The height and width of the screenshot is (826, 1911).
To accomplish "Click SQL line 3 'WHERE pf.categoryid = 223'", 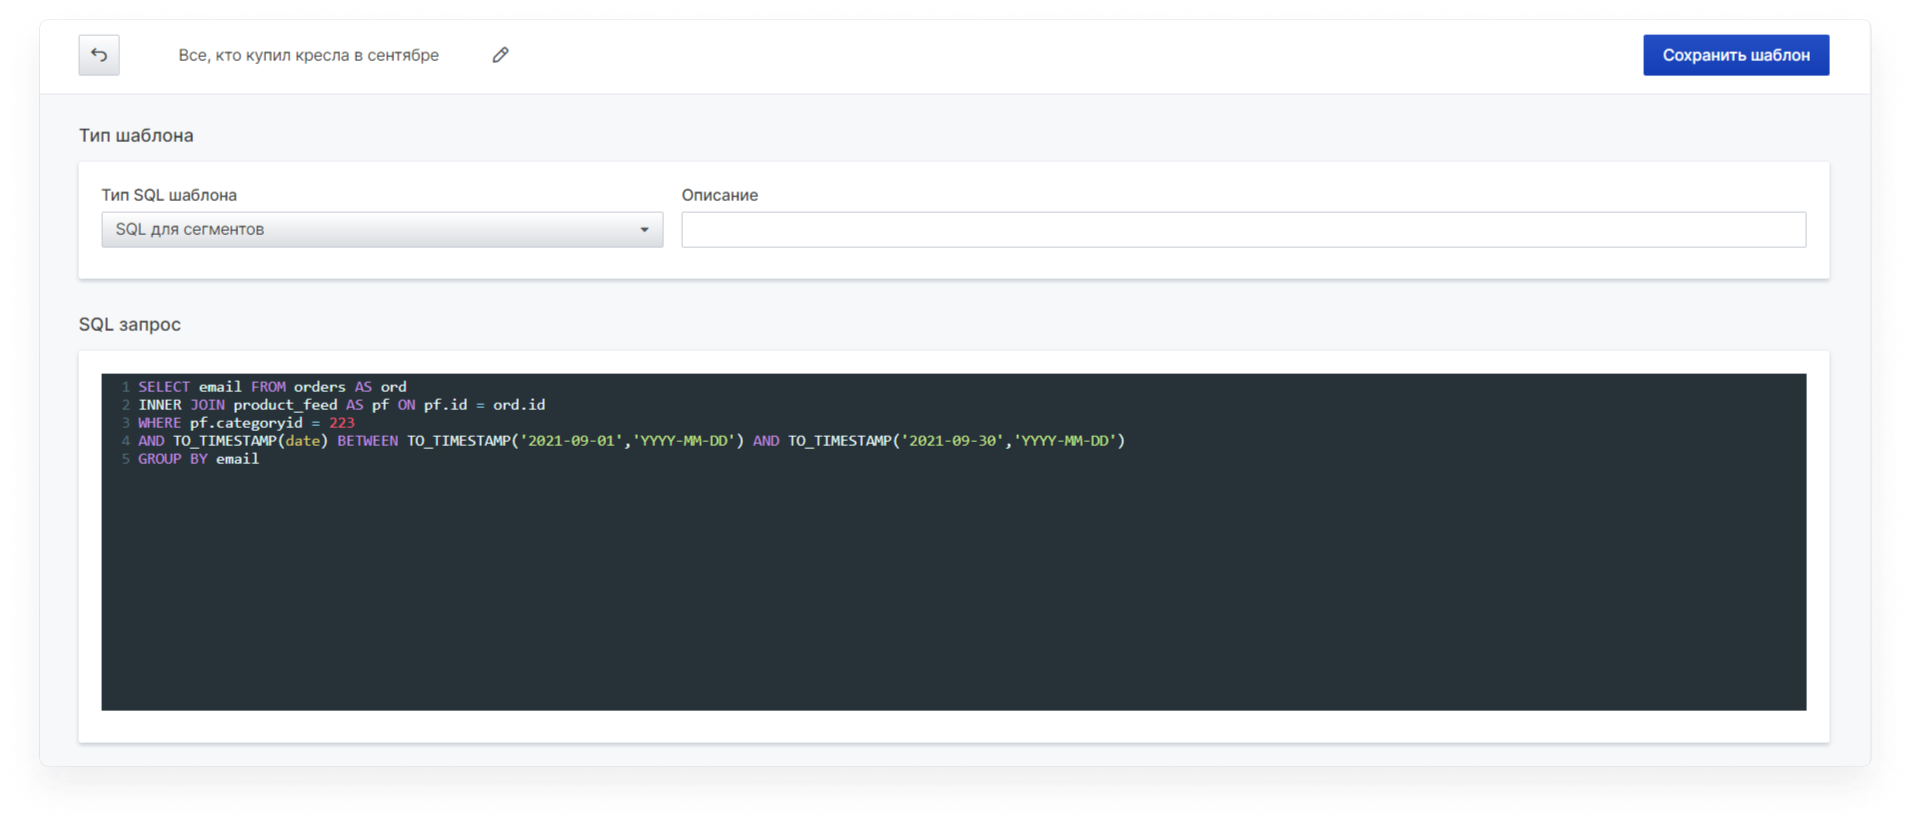I will [246, 423].
